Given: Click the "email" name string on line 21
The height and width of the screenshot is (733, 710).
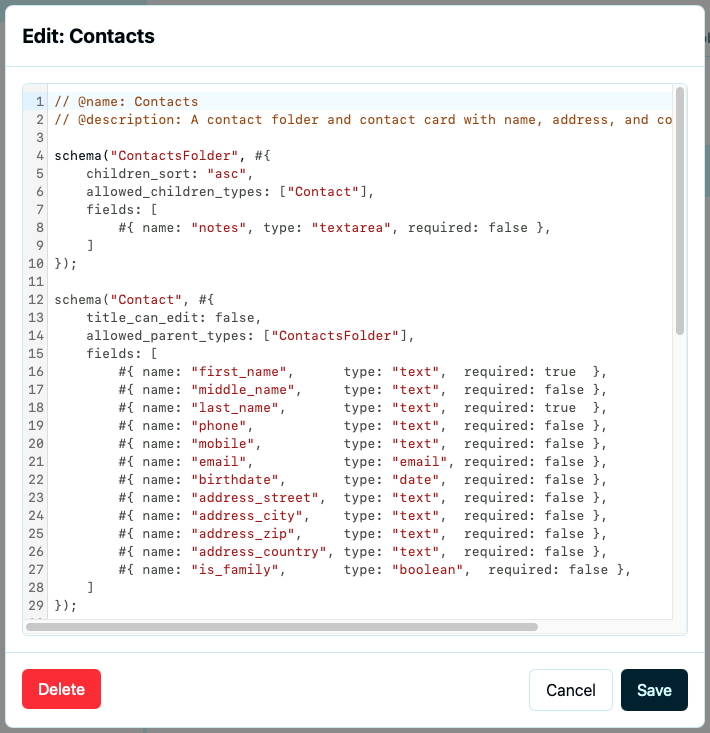Looking at the screenshot, I should pos(219,462).
